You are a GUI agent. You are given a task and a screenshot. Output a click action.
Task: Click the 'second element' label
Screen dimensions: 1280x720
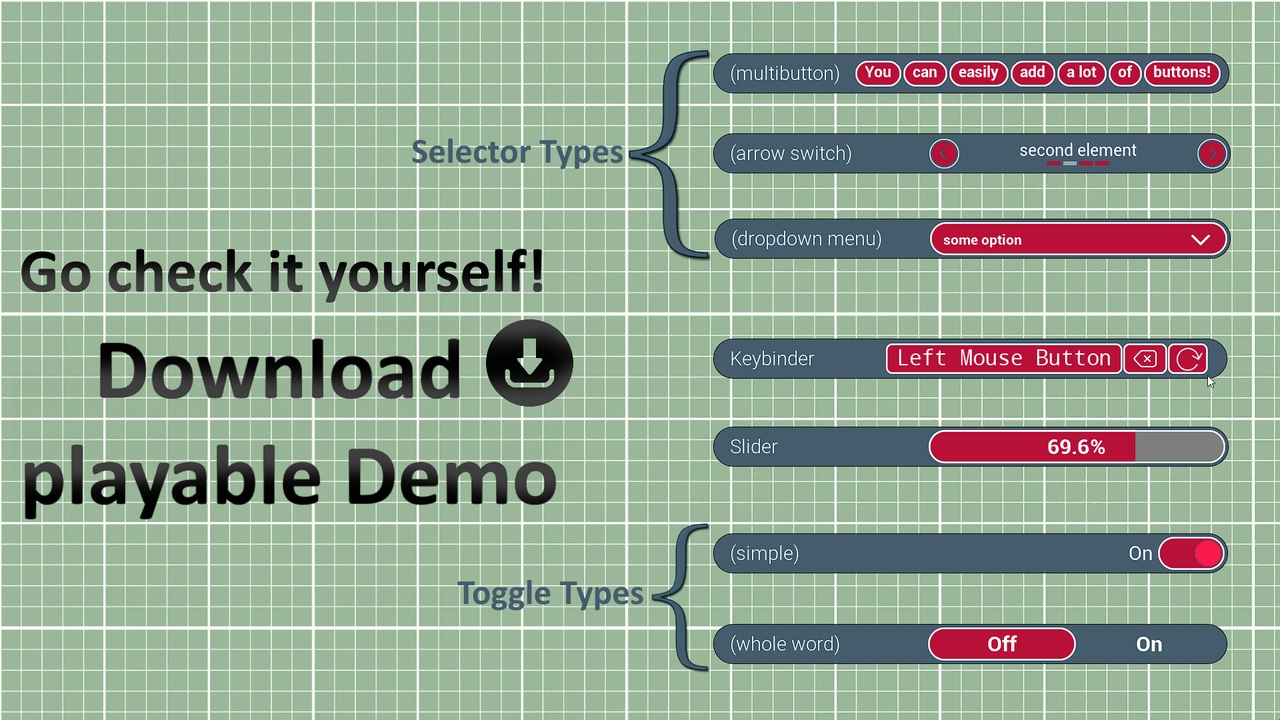pyautogui.click(x=1078, y=150)
